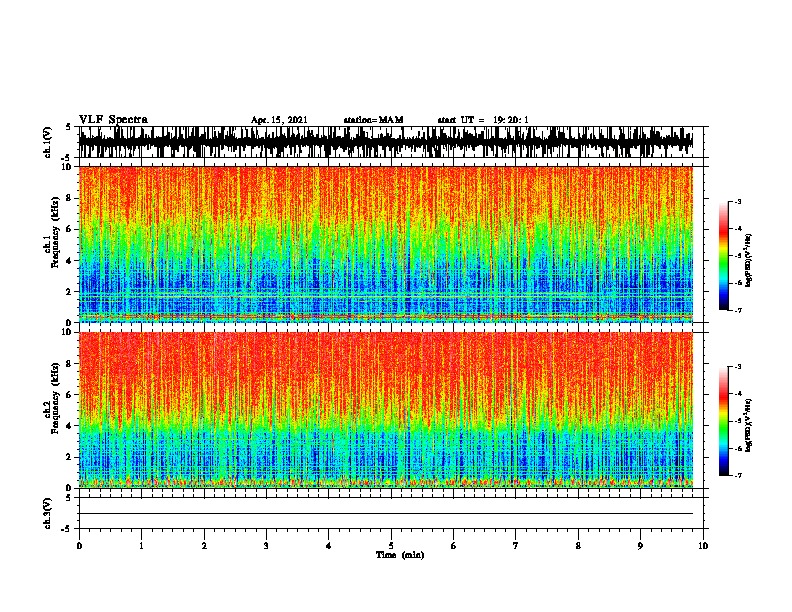Click time axis tick label 0

point(79,546)
